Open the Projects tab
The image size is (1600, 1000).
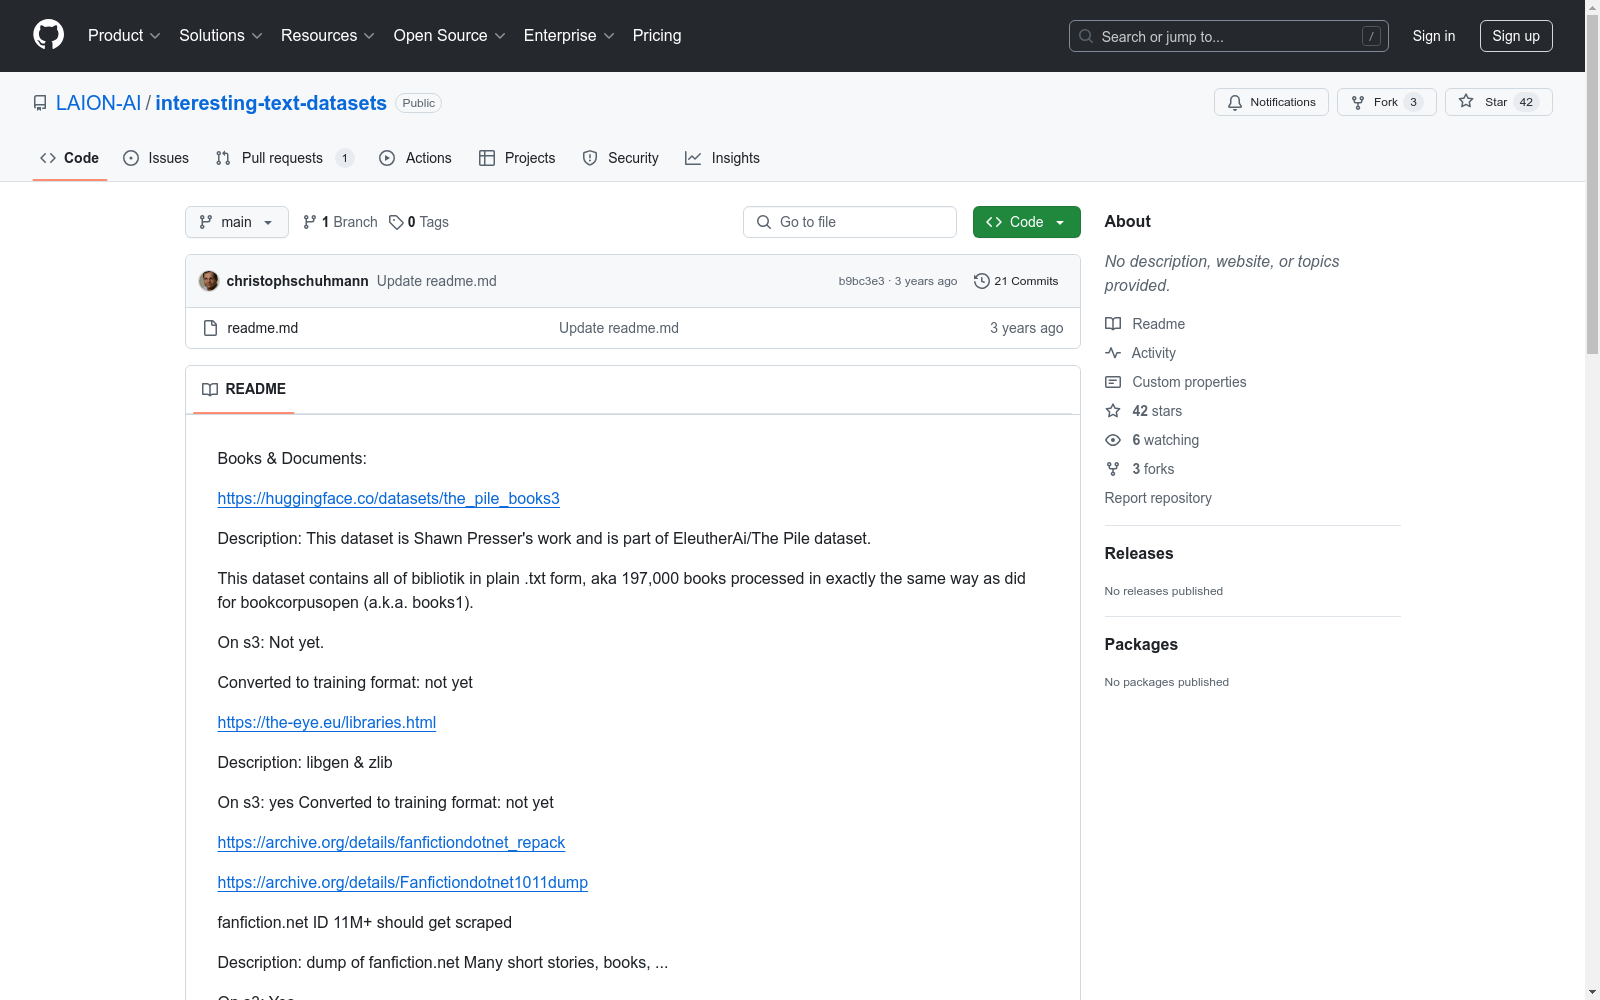pos(517,158)
